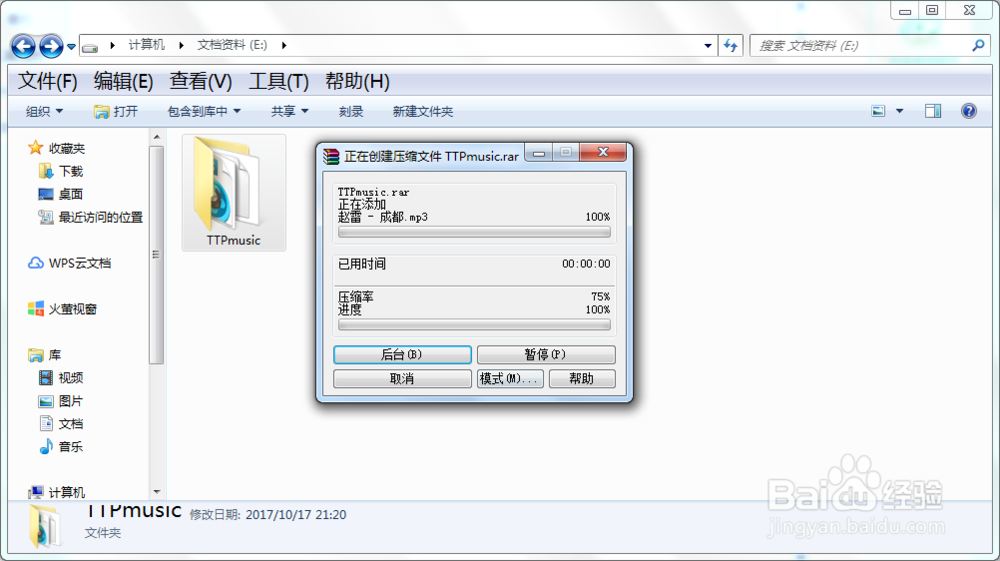This screenshot has width=1000, height=561.
Task: Select the TTPmusic folder thumbnail
Action: [x=233, y=192]
